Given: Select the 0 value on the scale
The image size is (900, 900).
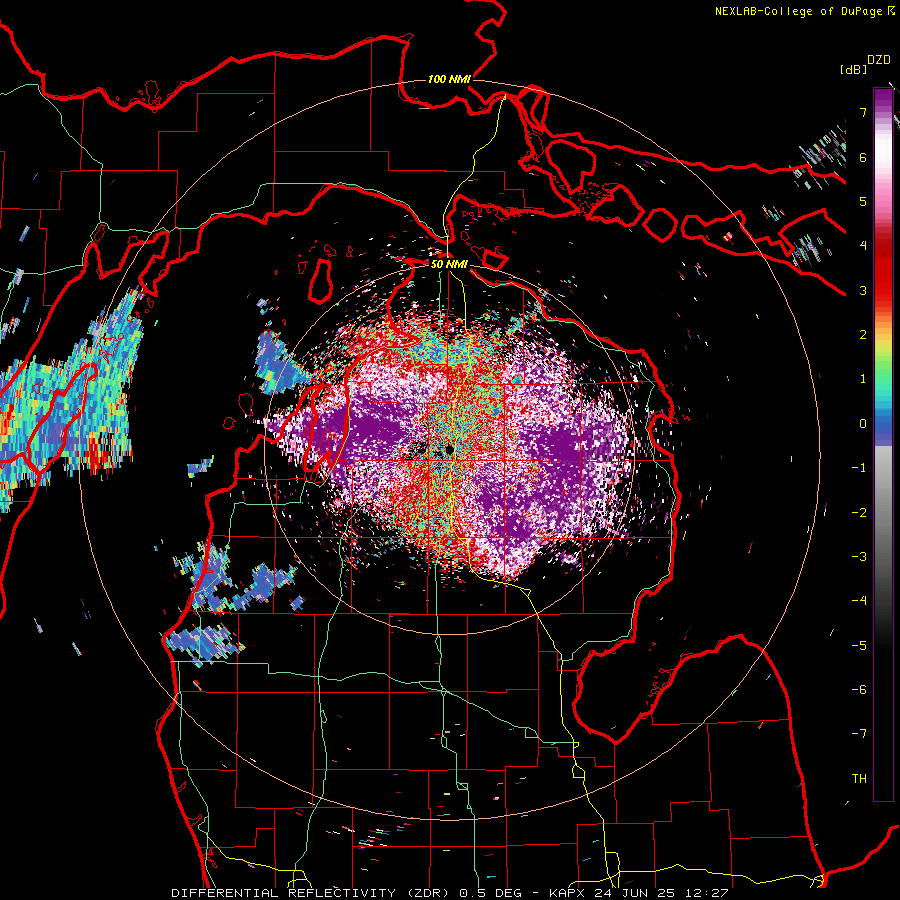Looking at the screenshot, I should pos(863,424).
